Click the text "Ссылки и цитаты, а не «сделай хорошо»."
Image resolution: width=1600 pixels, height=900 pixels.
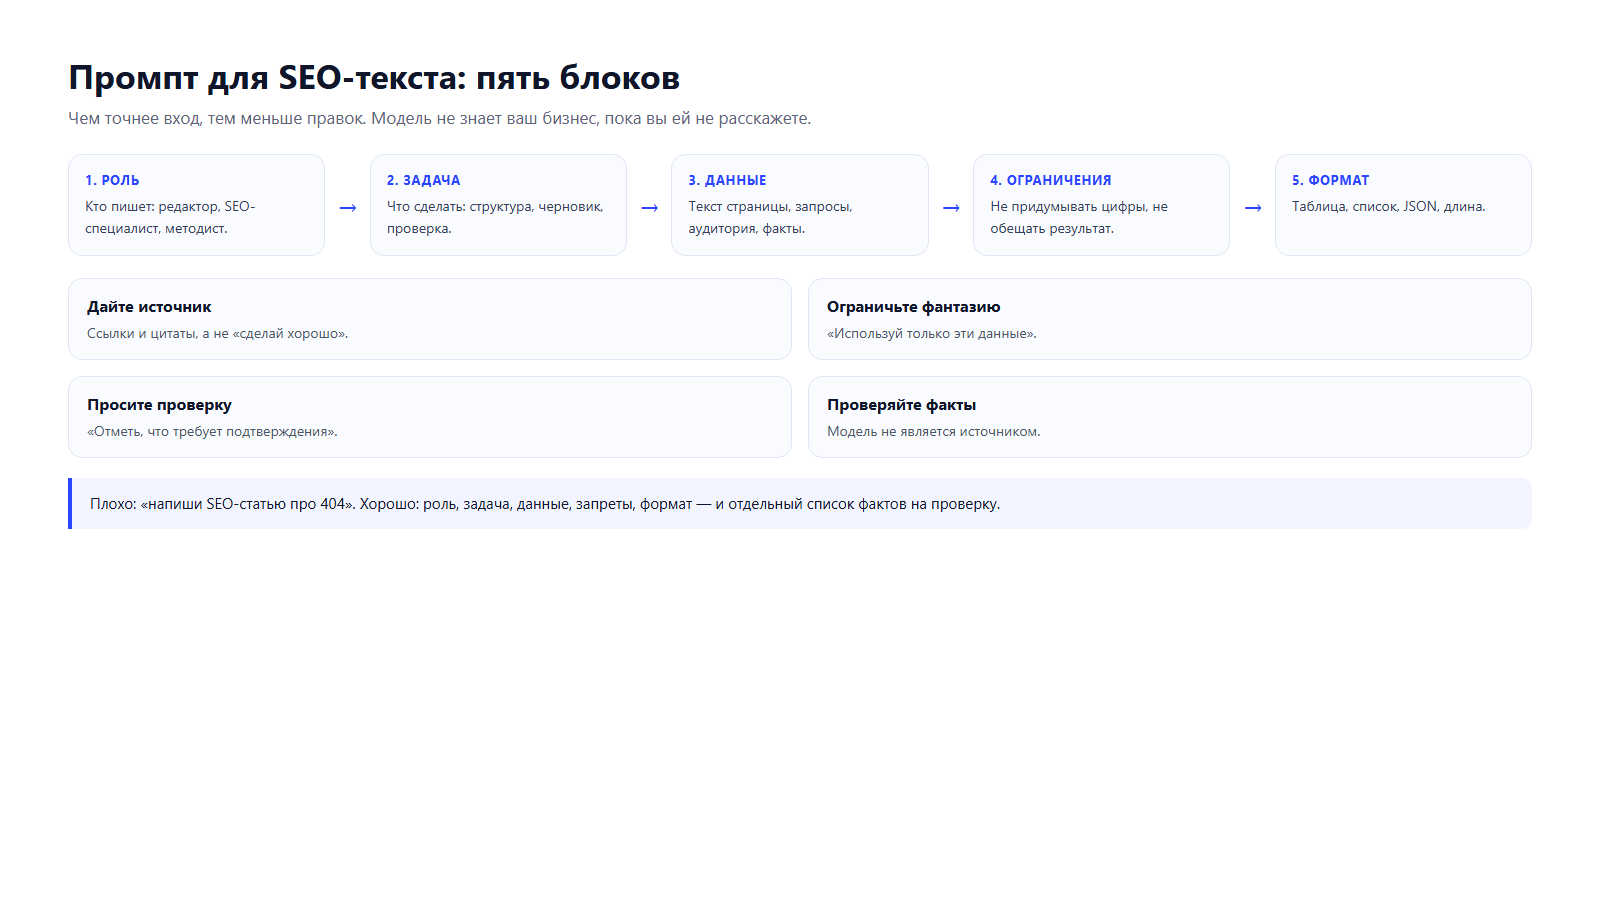[x=218, y=333]
